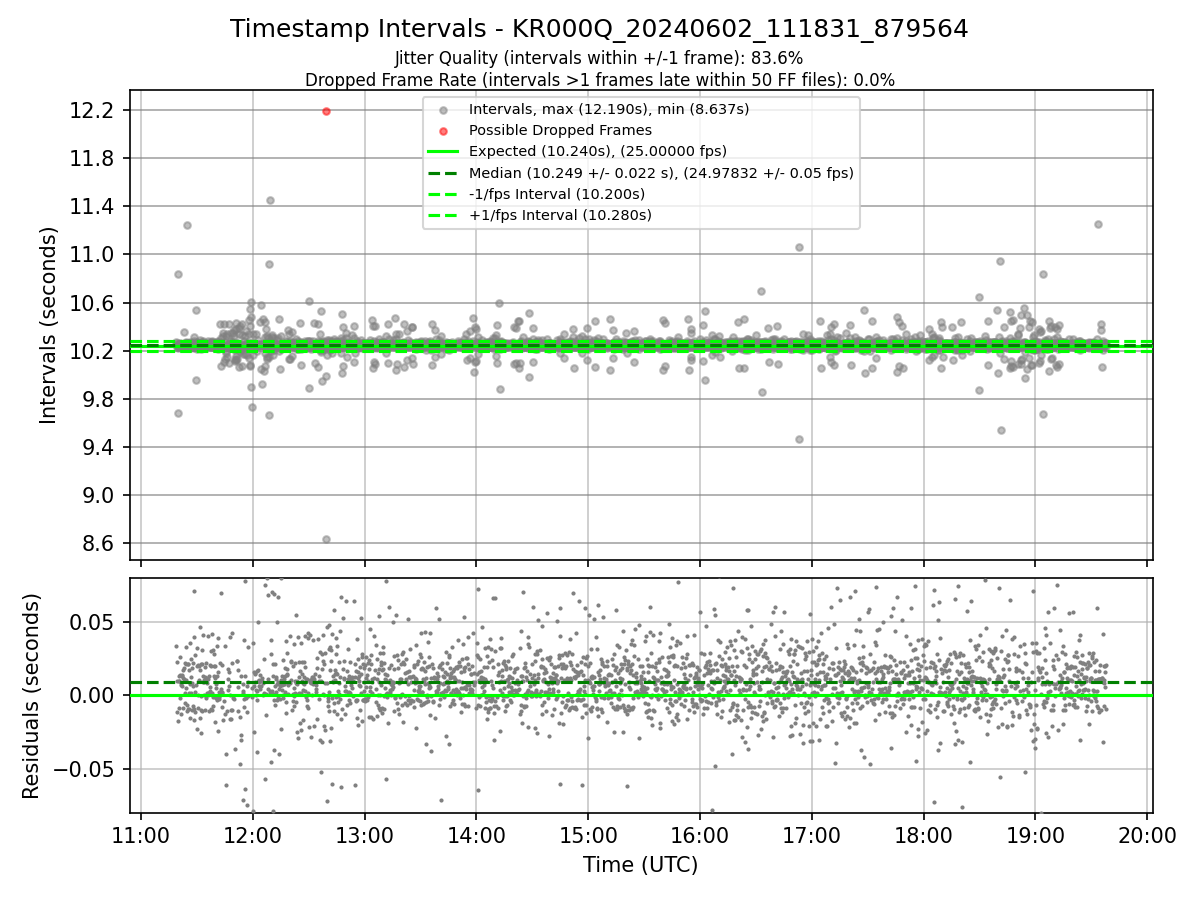Viewport: 1200px width, 900px height.
Task: Click legend entry 'Expected (10.240s), (25.00000 fps)'
Action: (597, 151)
